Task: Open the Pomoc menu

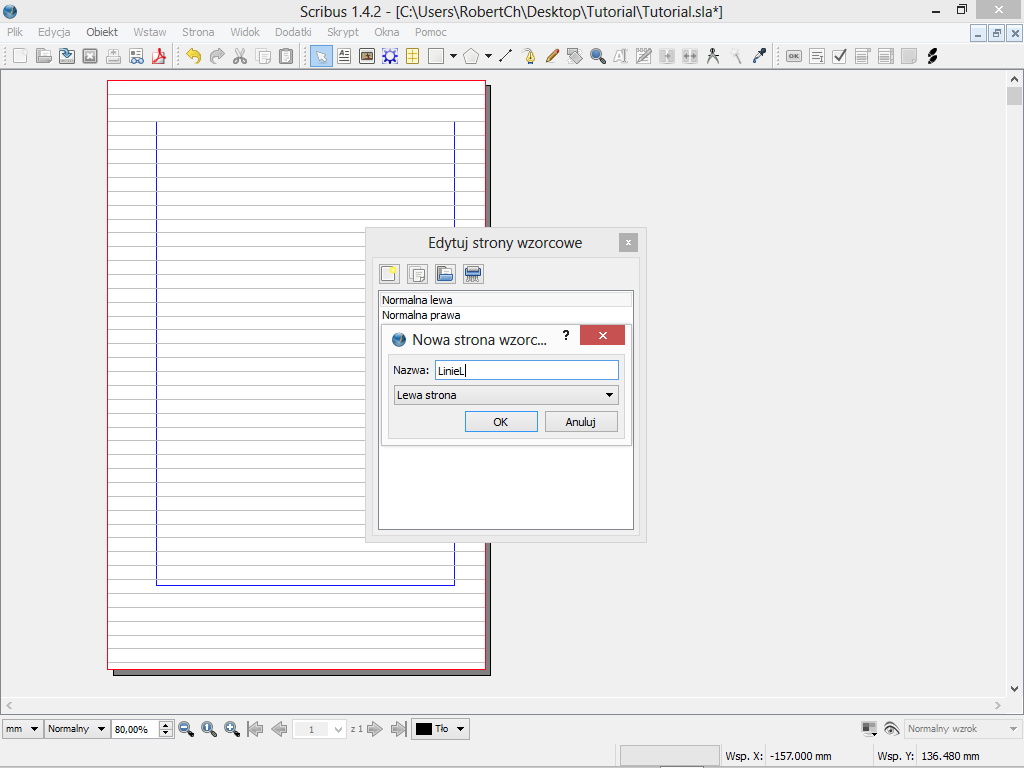Action: (x=431, y=32)
